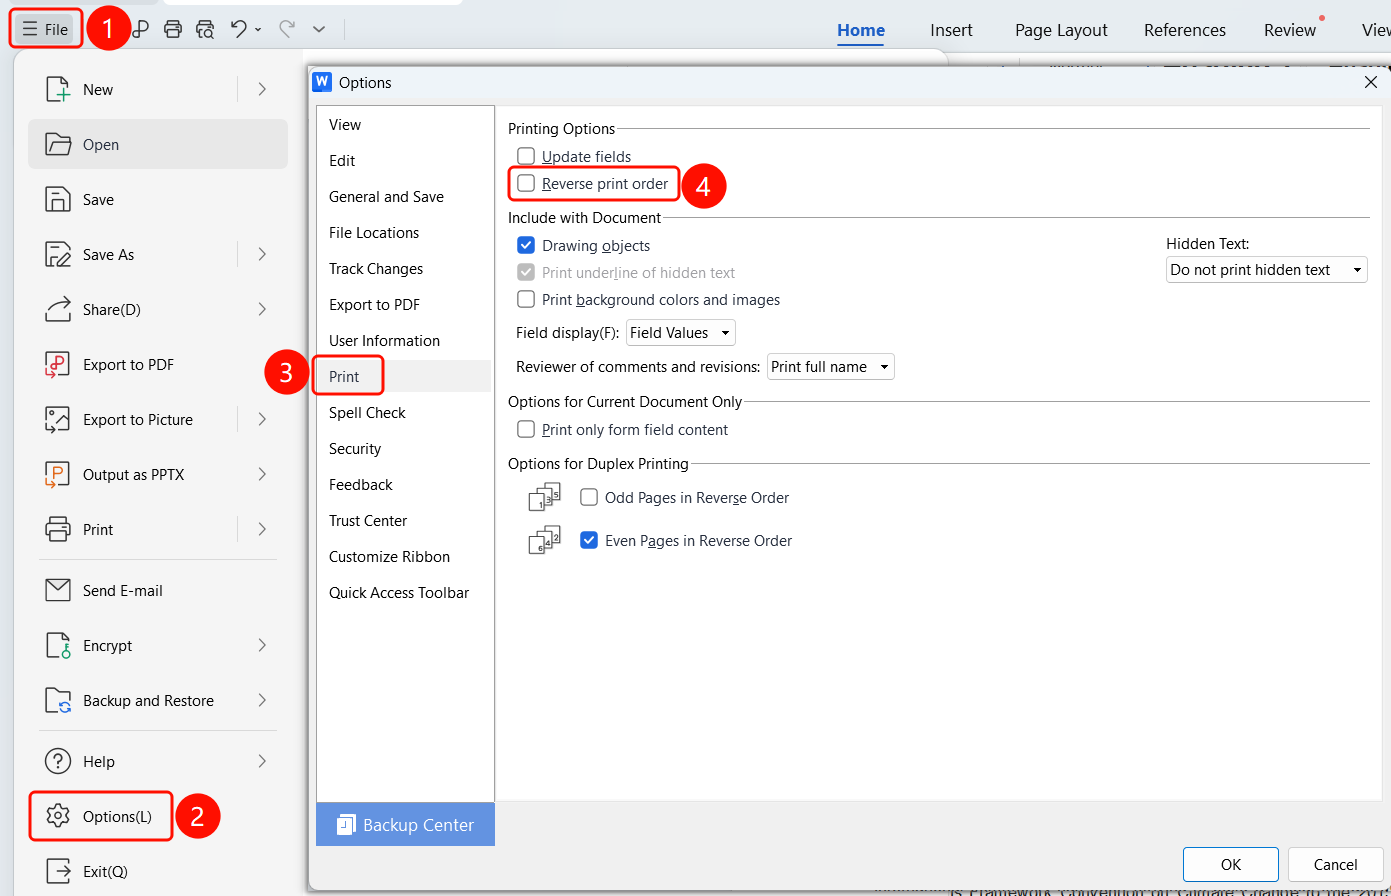Enable the Update fields checkbox
1391x896 pixels.
point(526,156)
